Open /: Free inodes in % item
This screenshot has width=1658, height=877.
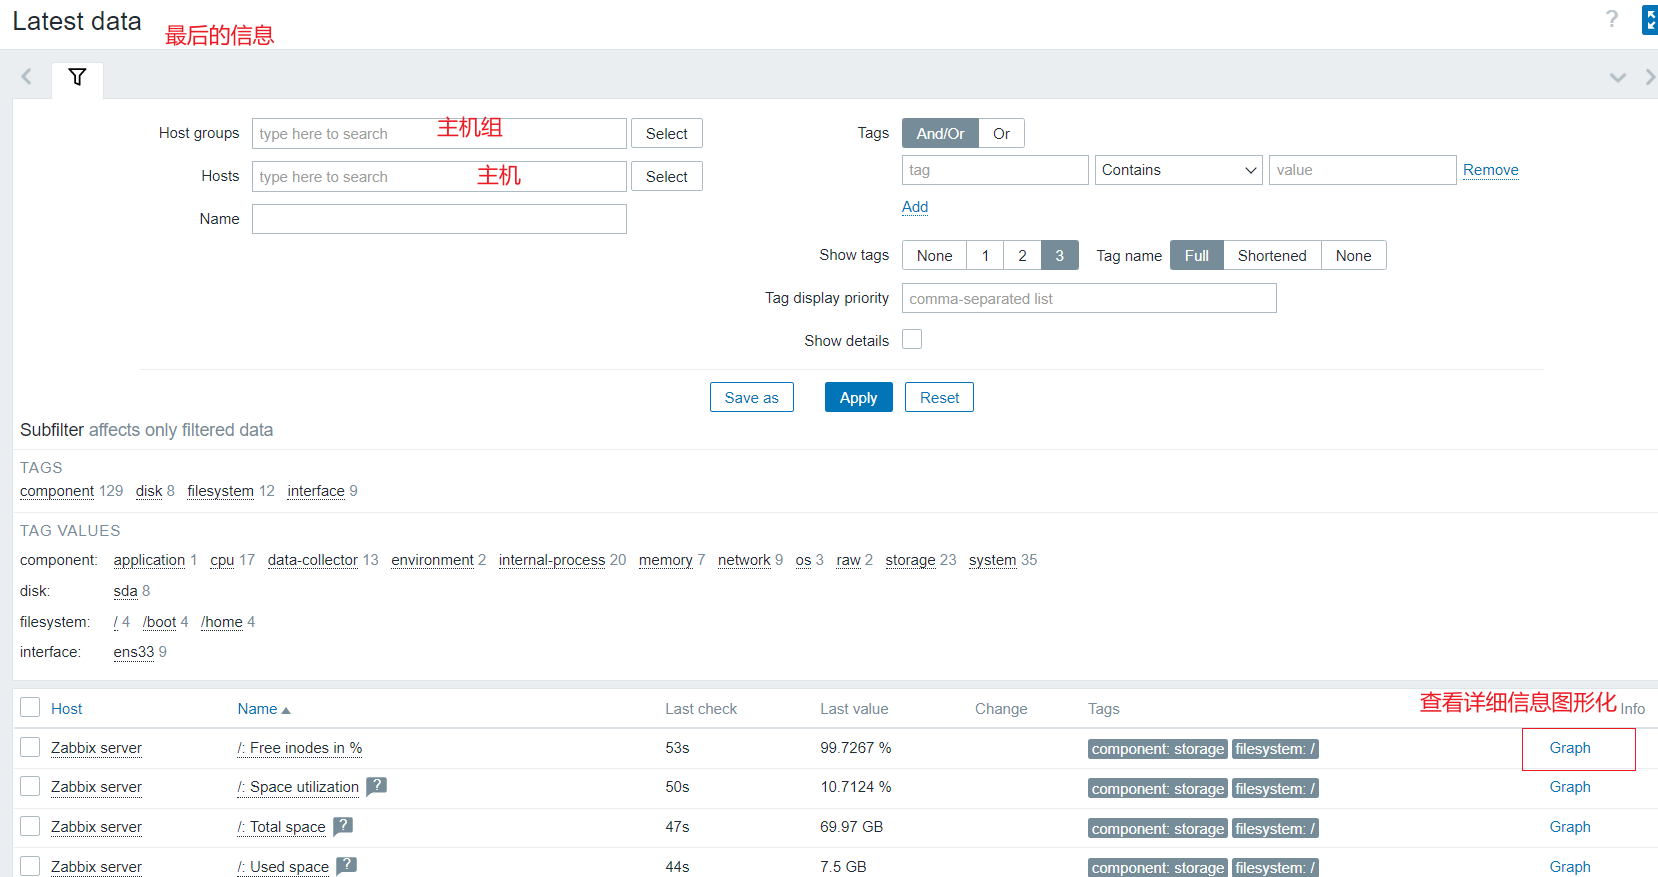300,748
